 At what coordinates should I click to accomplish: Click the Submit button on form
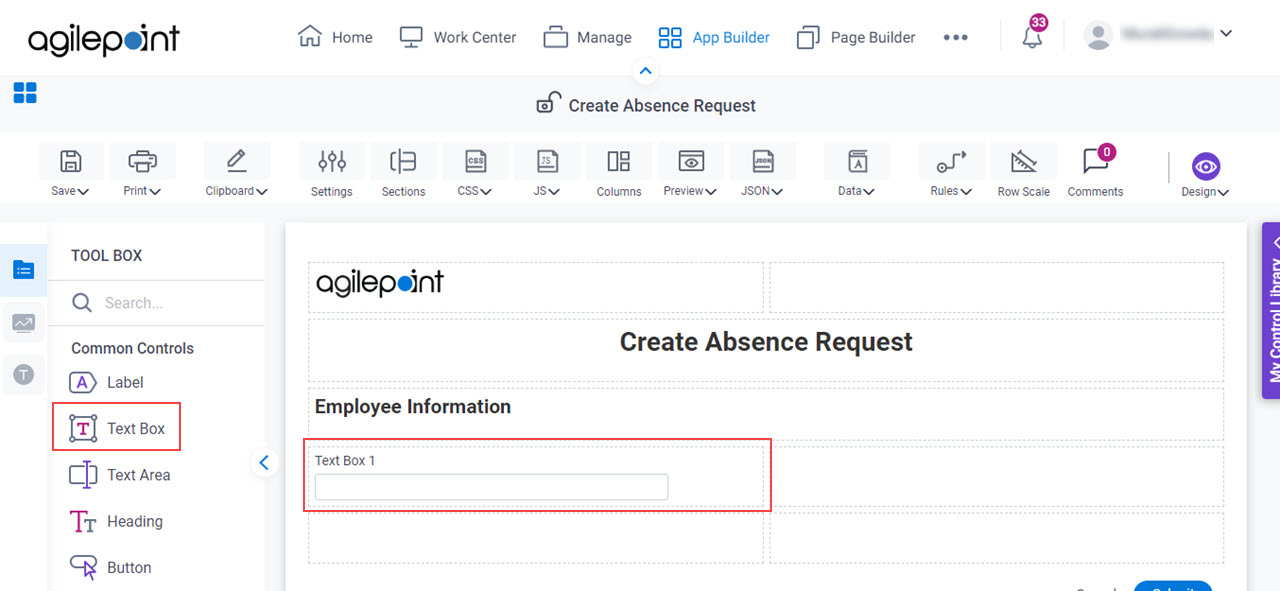click(x=1173, y=586)
